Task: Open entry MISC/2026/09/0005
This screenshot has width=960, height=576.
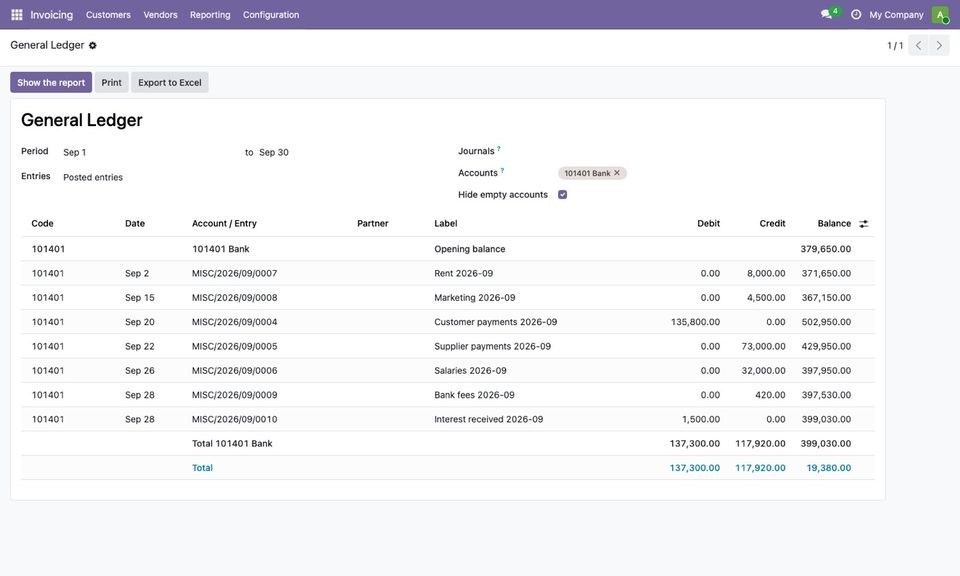Action: tap(234, 346)
